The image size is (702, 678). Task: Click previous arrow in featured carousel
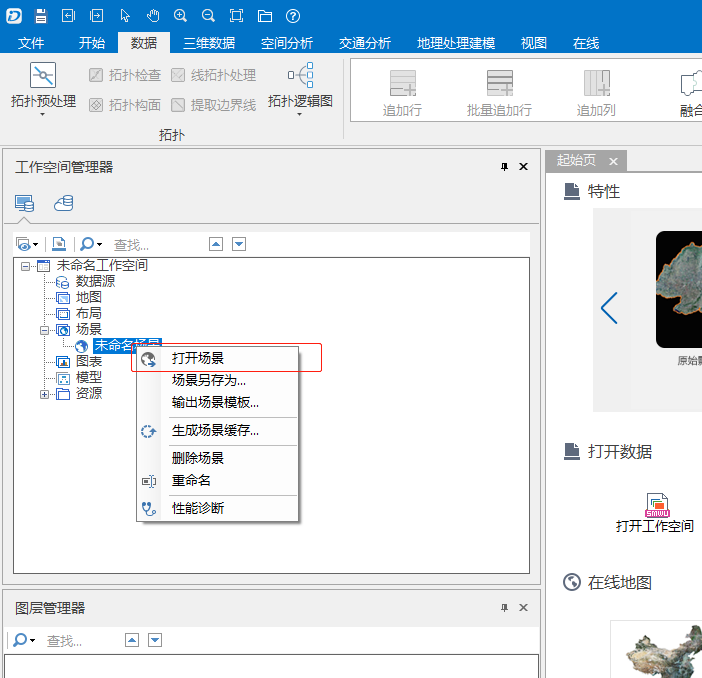coord(609,308)
